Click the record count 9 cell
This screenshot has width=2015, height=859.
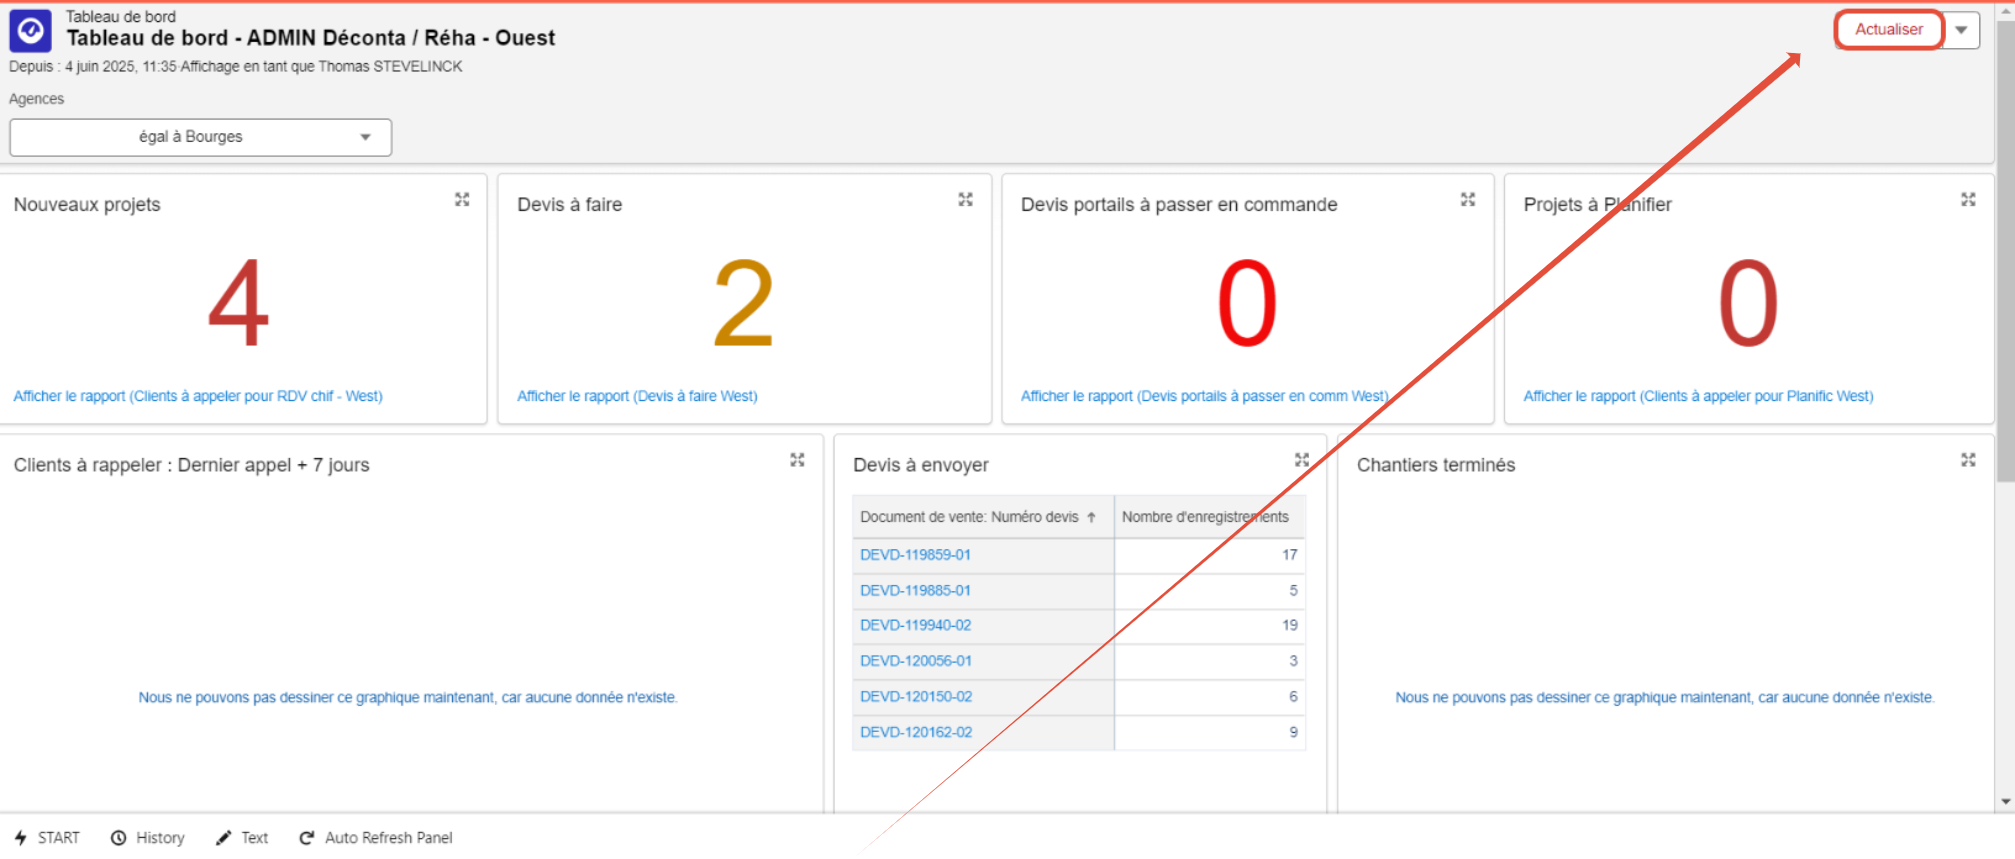1210,733
